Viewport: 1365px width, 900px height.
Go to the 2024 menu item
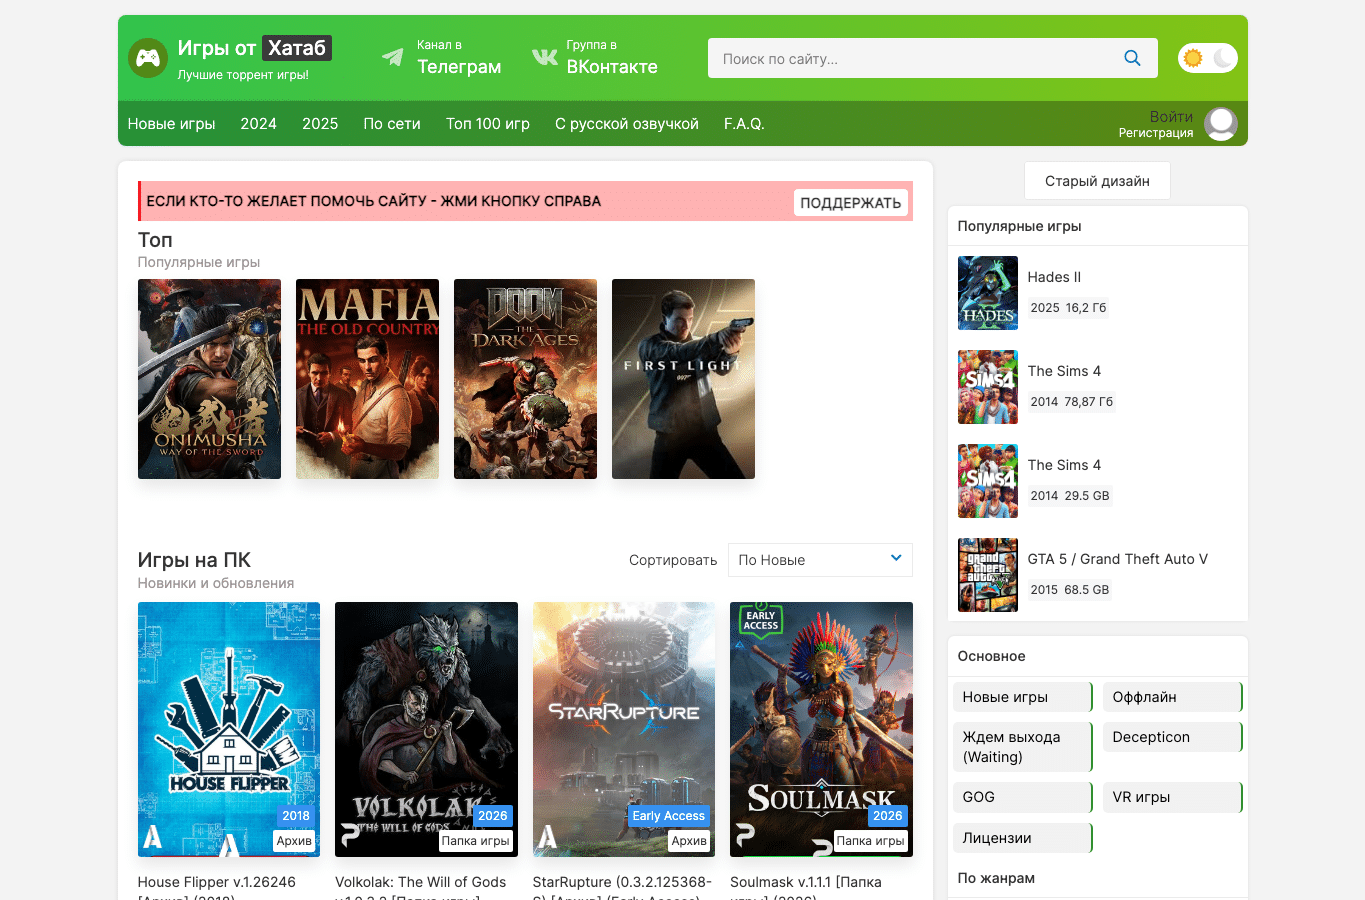point(258,124)
